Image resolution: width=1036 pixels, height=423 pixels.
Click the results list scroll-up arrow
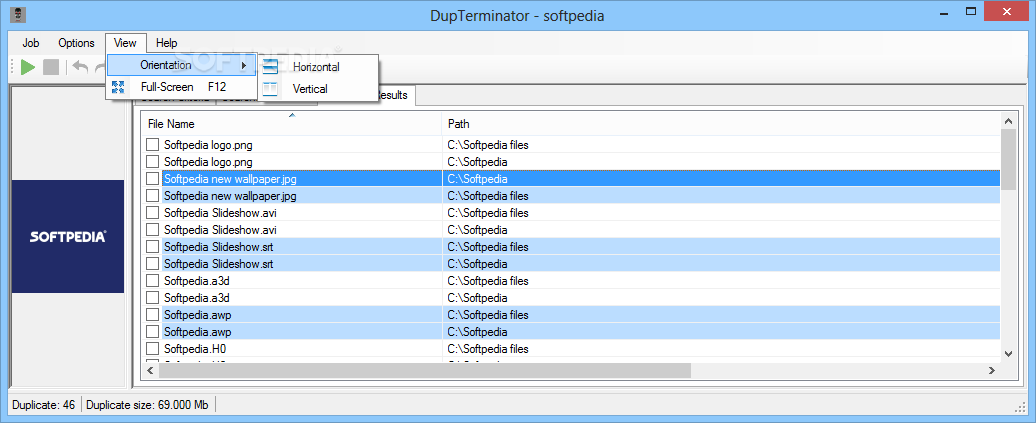point(1008,121)
